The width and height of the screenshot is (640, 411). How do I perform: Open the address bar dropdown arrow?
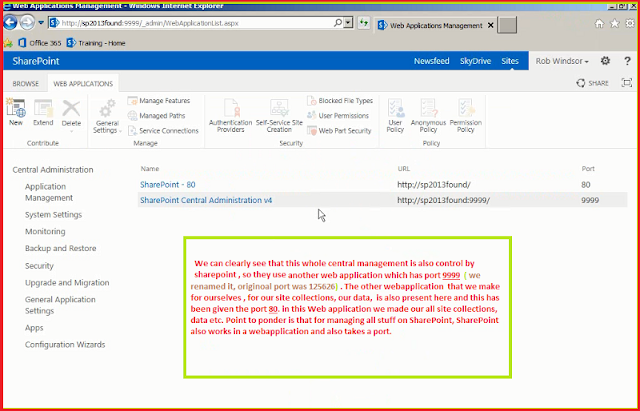pyautogui.click(x=348, y=23)
